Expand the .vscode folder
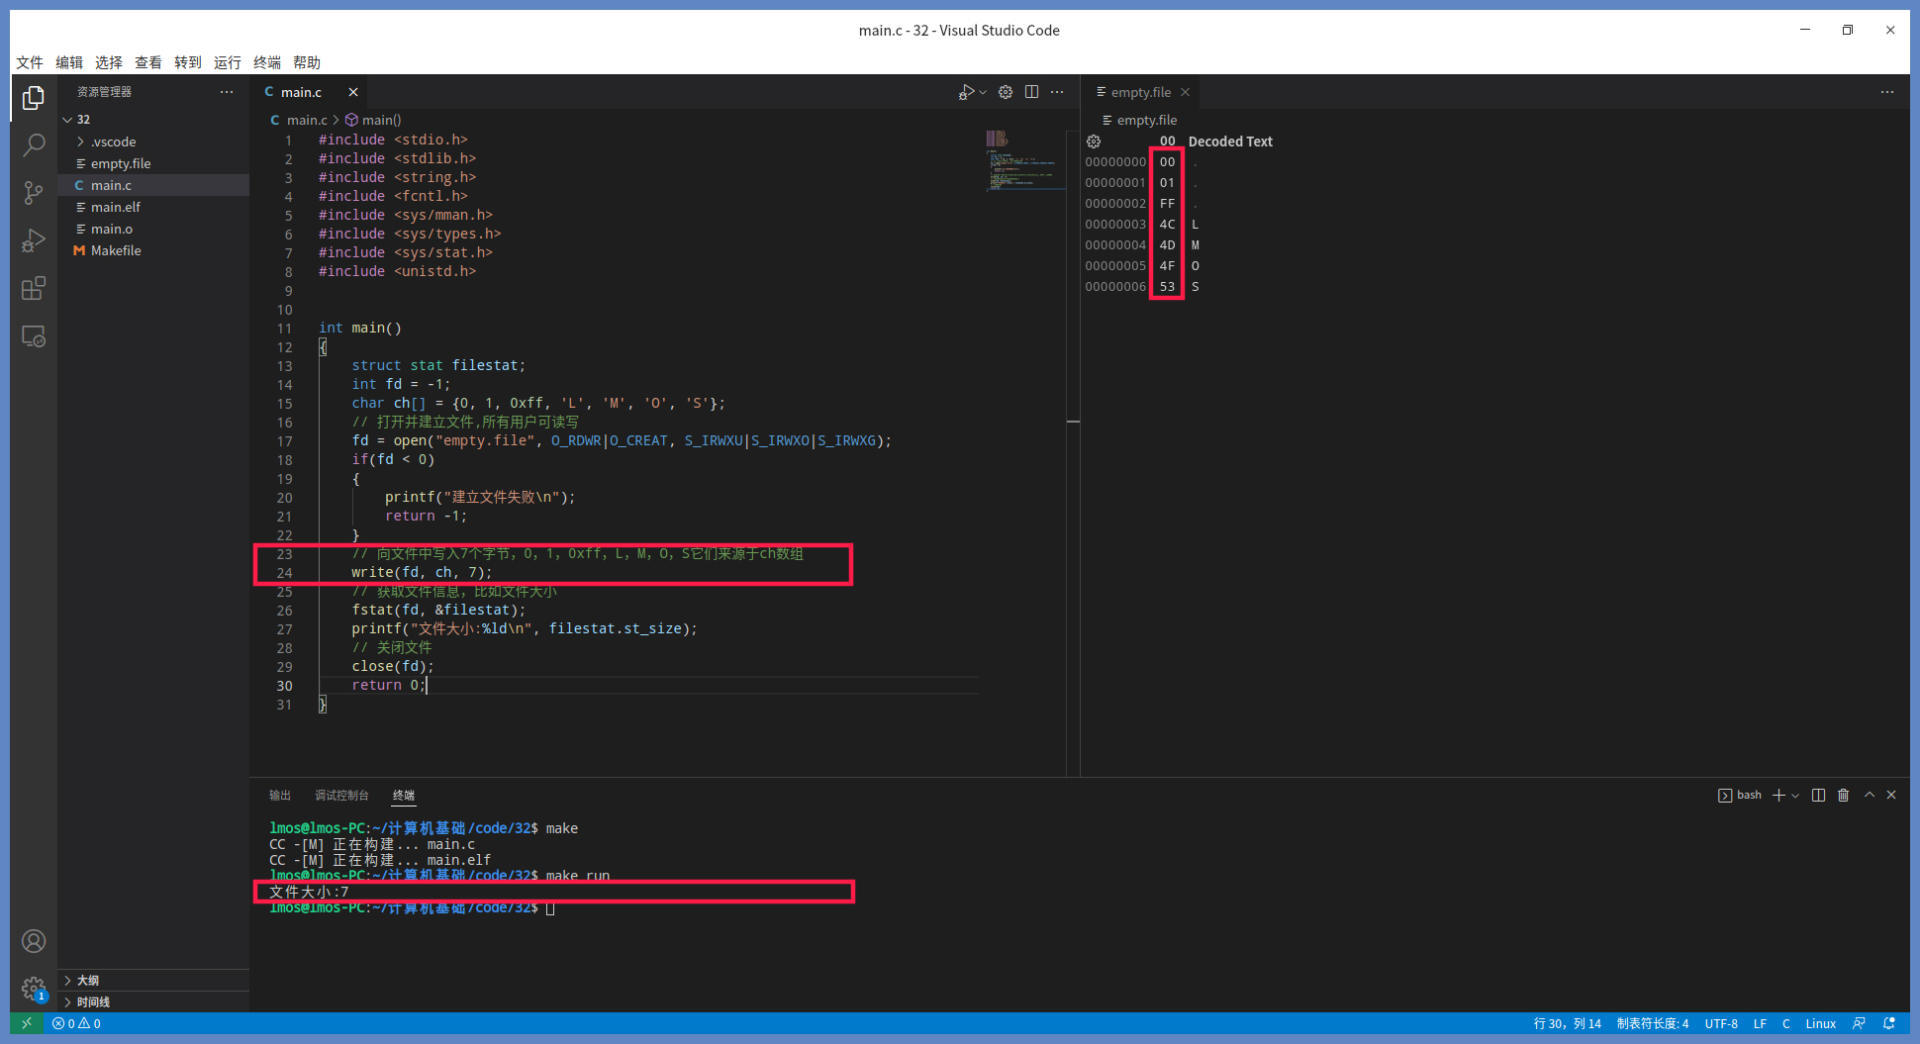Viewport: 1920px width, 1044px height. (x=113, y=142)
